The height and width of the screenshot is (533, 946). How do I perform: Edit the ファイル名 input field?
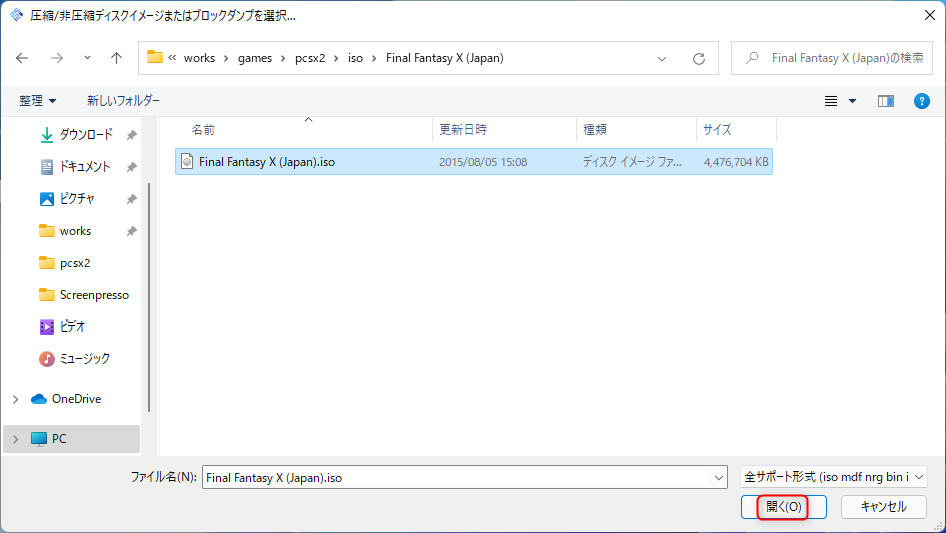click(457, 477)
